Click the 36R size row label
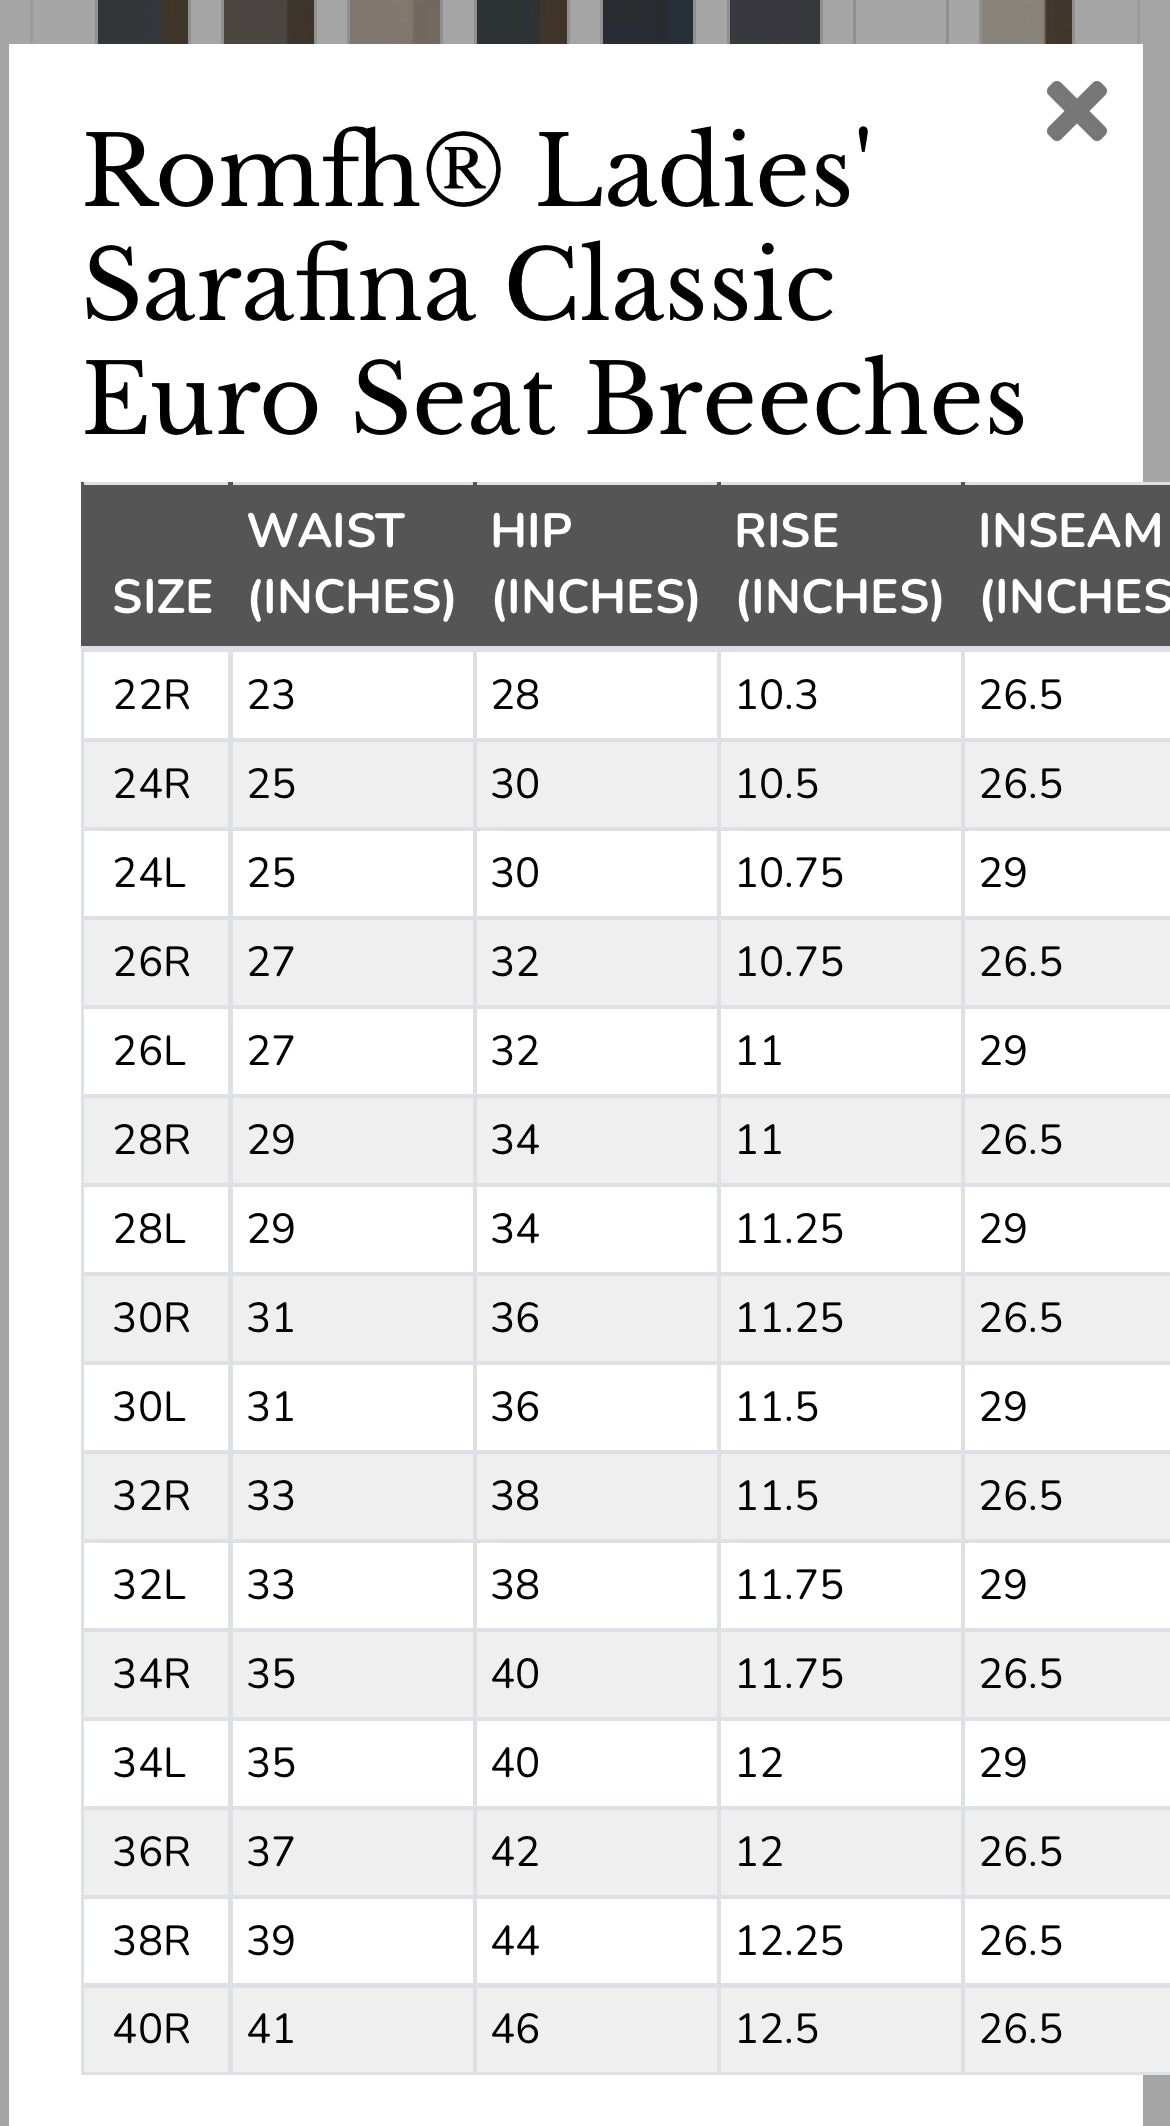This screenshot has height=2126, width=1170. coord(152,1852)
